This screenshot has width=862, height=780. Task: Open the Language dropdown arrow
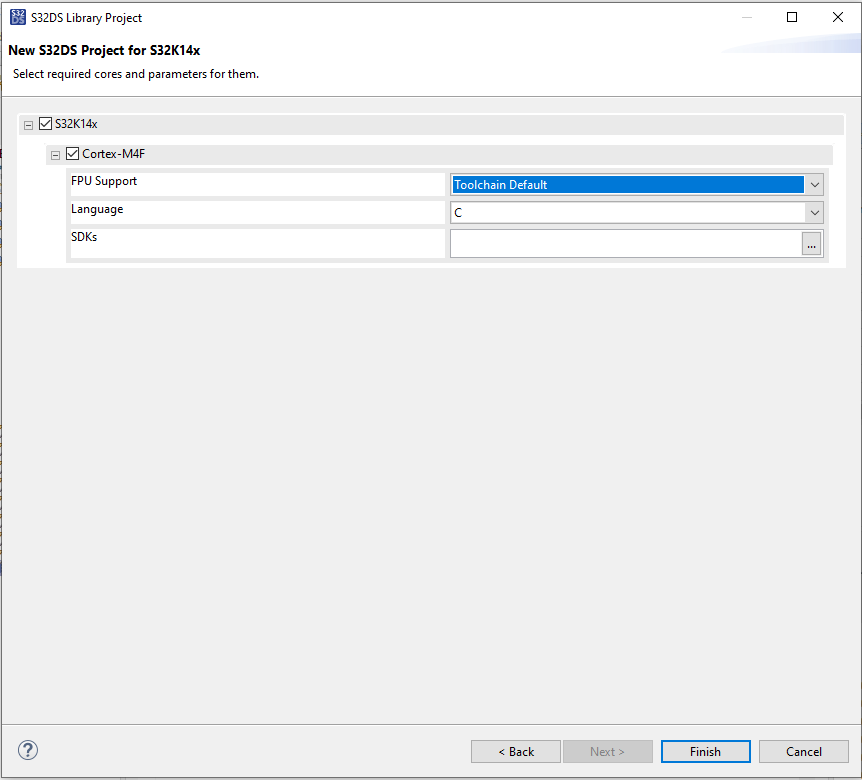(x=815, y=213)
